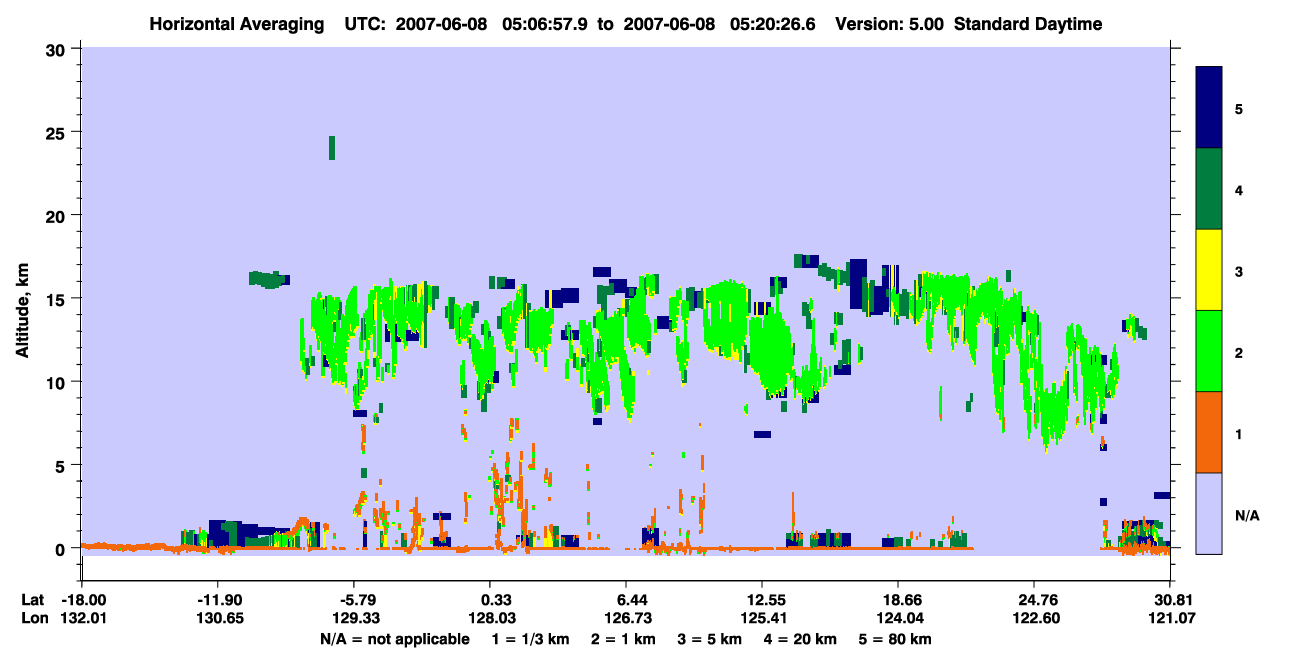The image size is (1300, 667).
Task: Click the bright green colorbar segment for 2
Action: pyautogui.click(x=1209, y=351)
